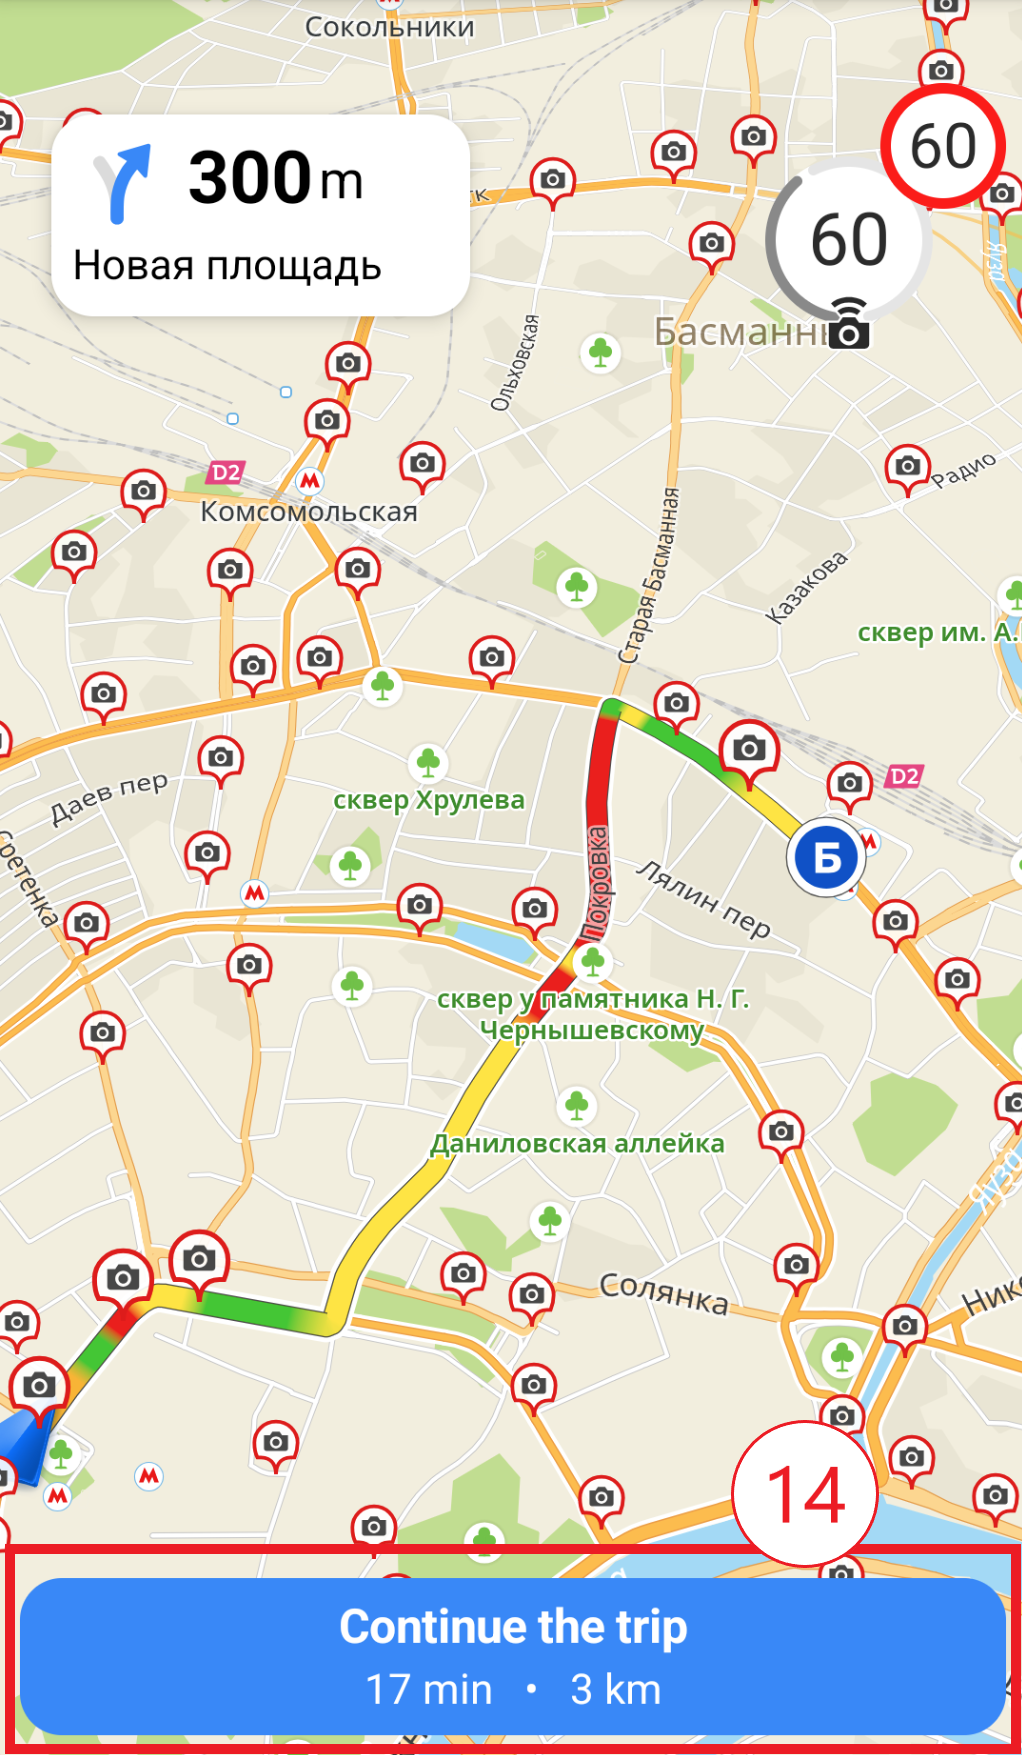This screenshot has height=1755, width=1022.
Task: Tap the blue navigation arrow for current position
Action: [22, 1446]
